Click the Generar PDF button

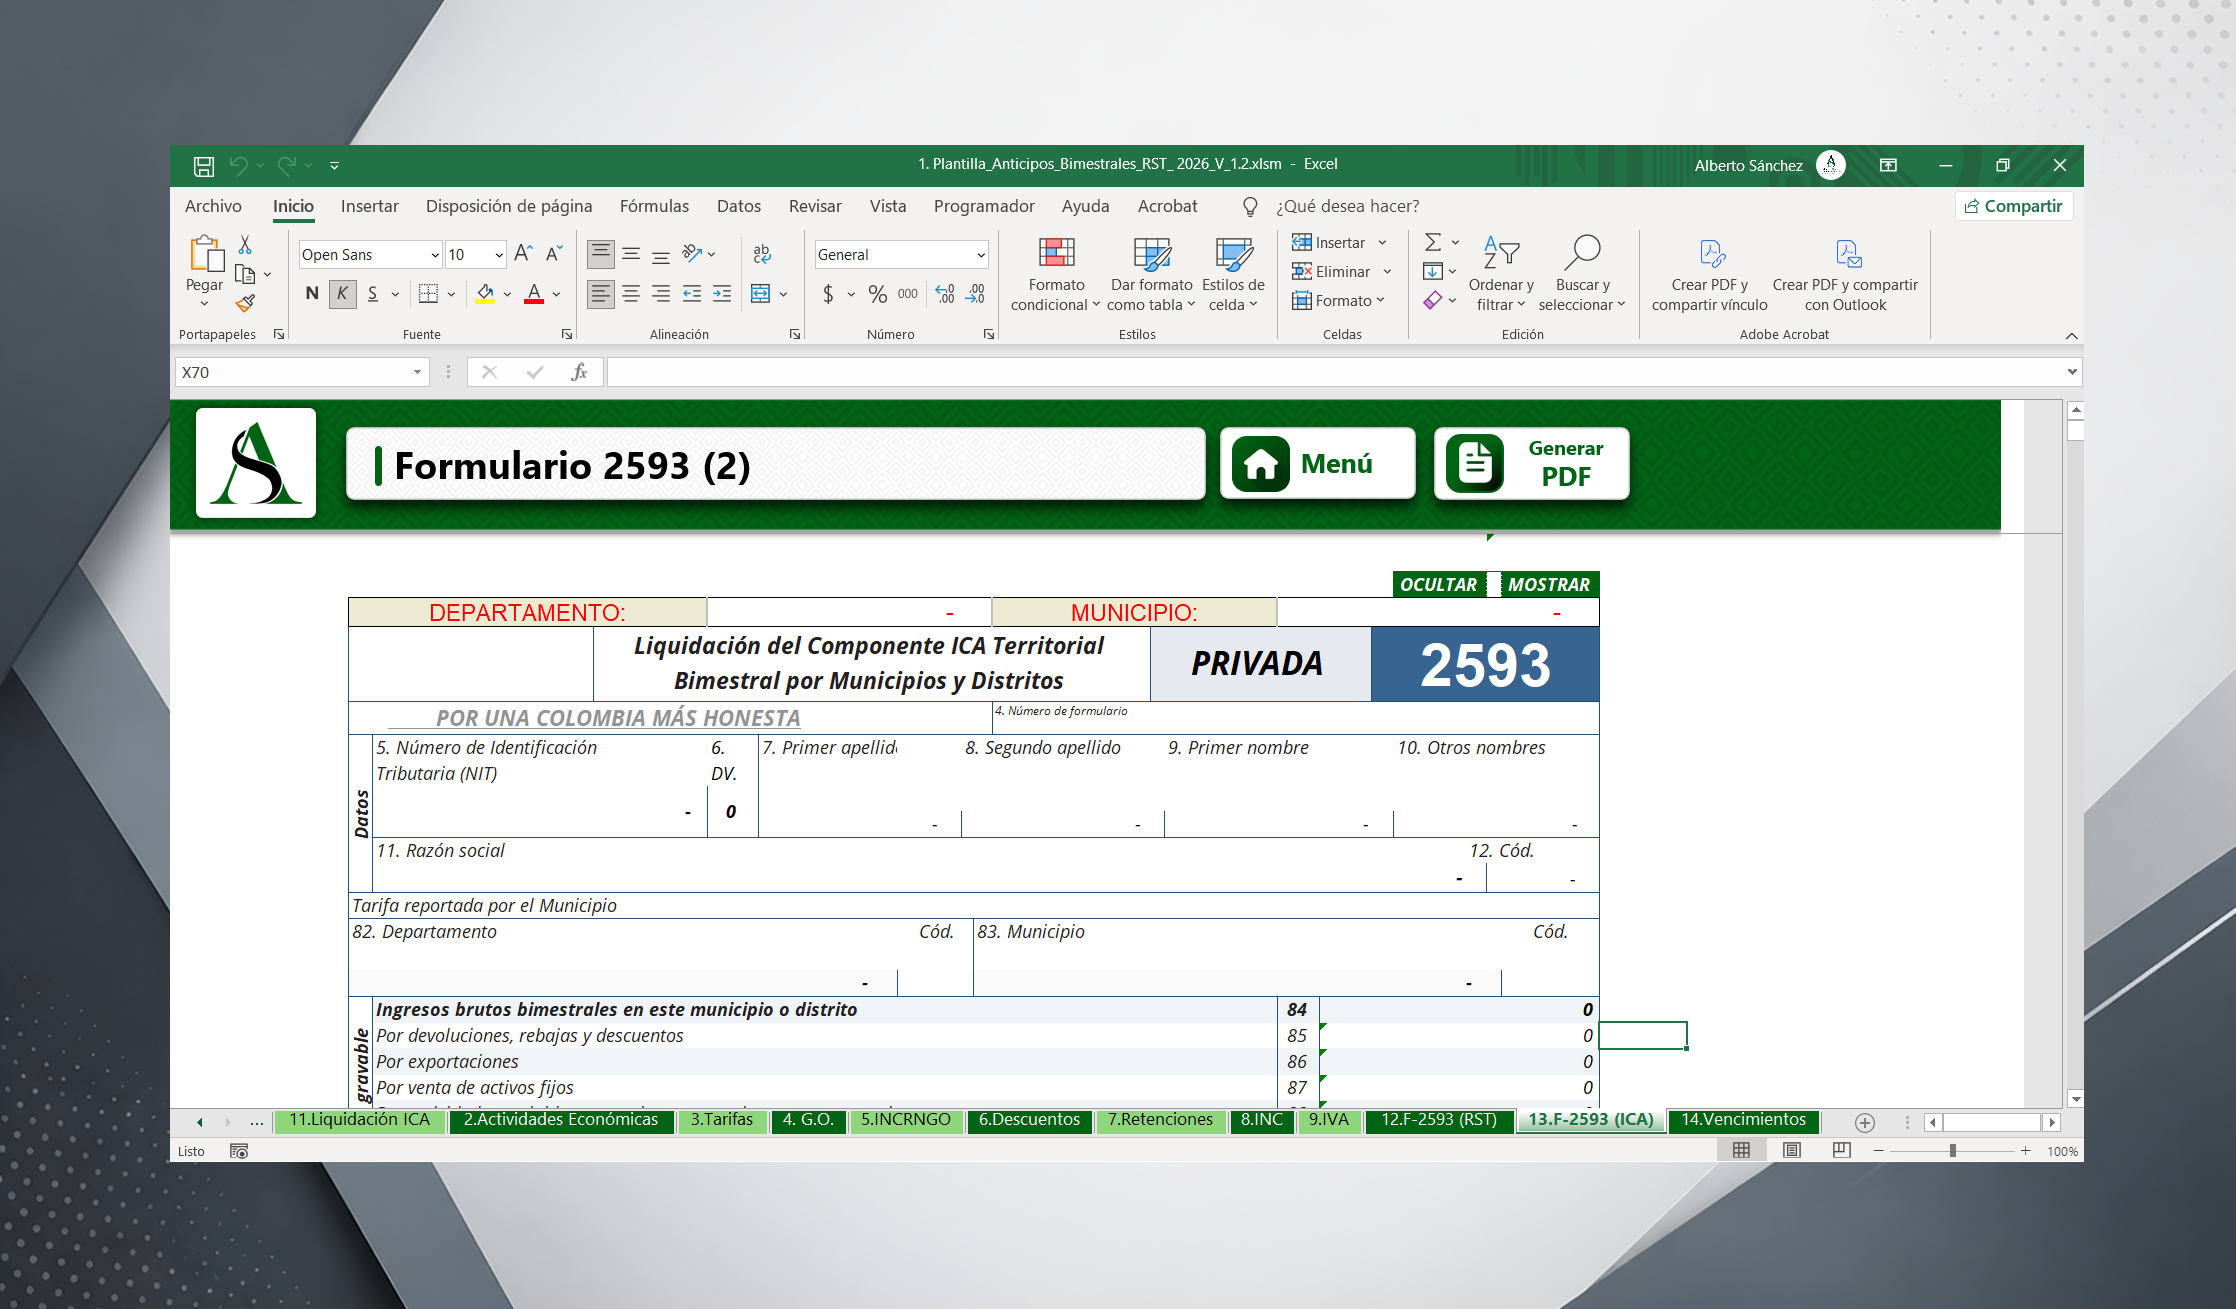click(1531, 463)
